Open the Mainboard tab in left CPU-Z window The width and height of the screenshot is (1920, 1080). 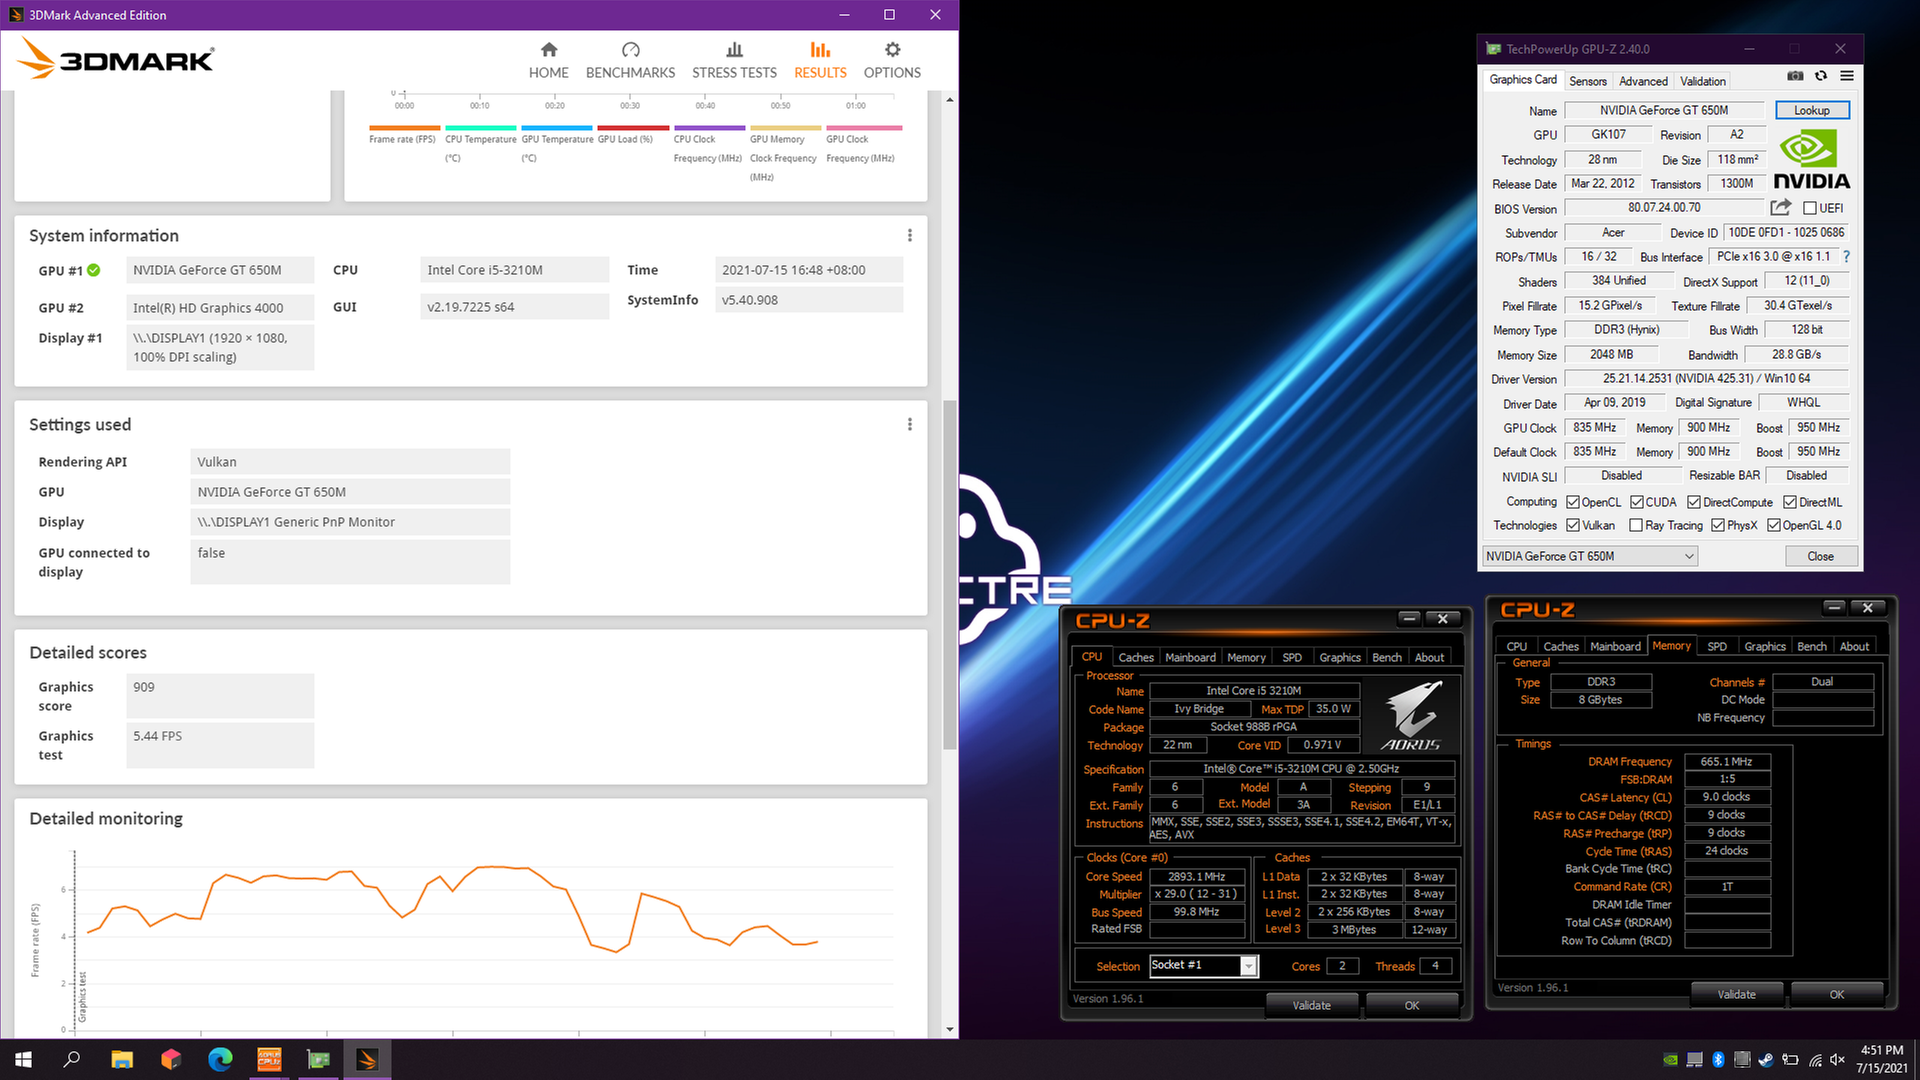(1190, 657)
